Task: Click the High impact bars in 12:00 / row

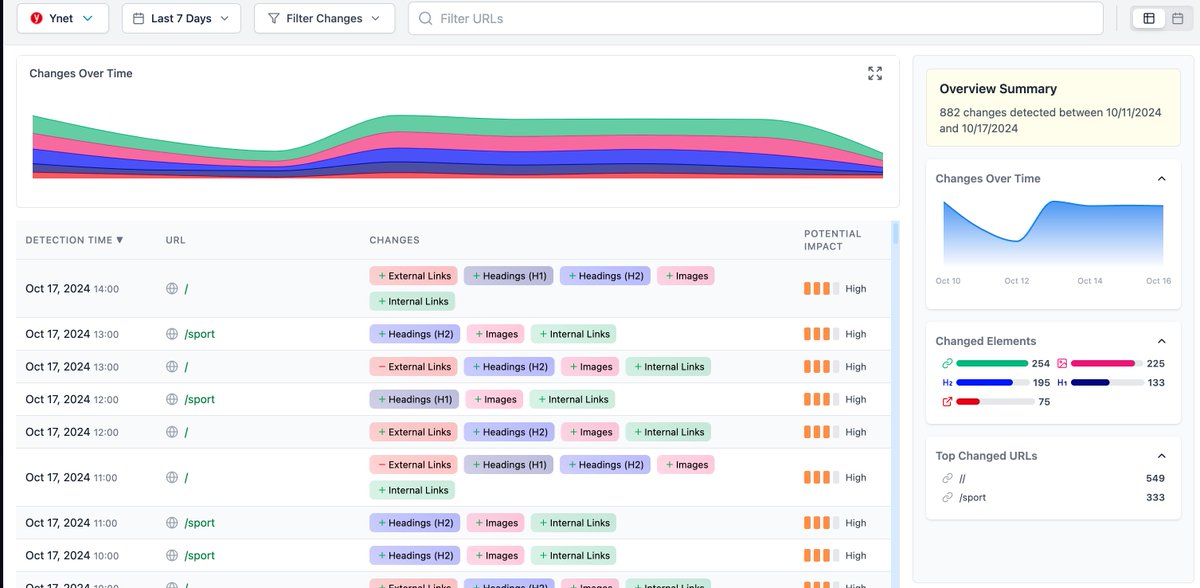Action: 820,432
